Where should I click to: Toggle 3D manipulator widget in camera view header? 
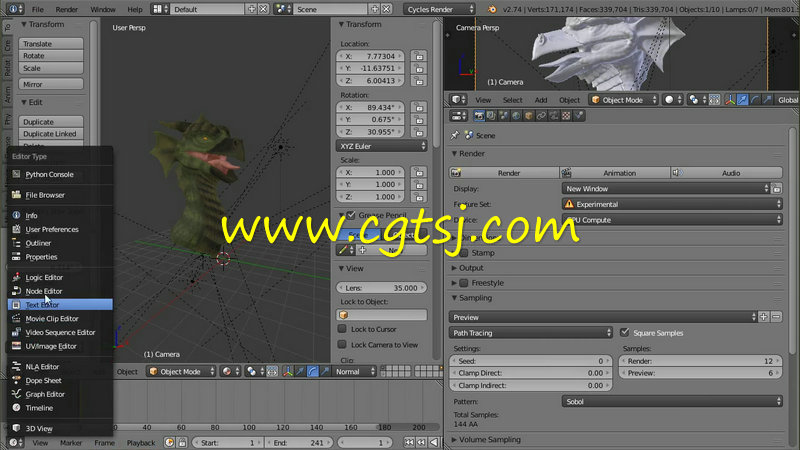[x=730, y=100]
